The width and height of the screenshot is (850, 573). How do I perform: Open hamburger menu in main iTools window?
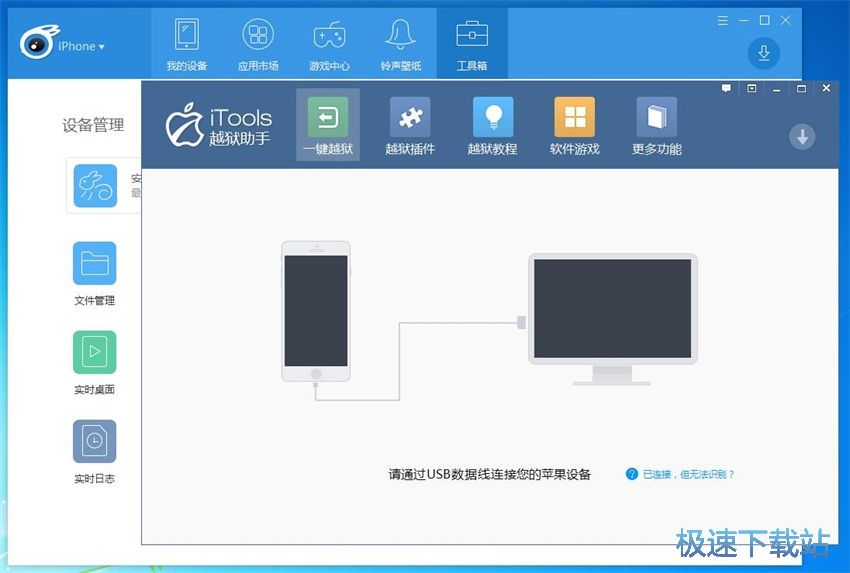coord(723,21)
